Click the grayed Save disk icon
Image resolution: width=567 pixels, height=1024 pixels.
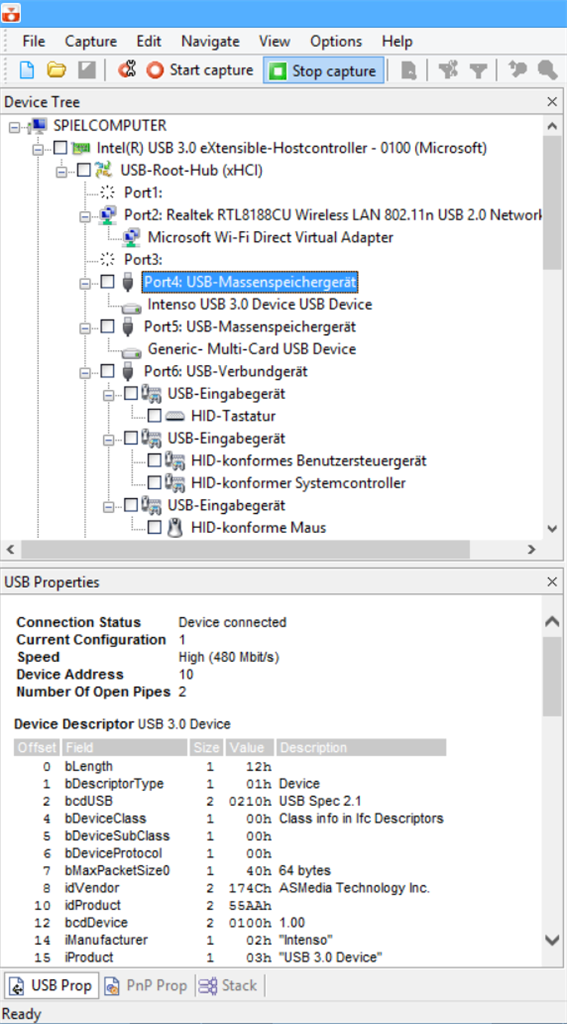click(x=86, y=71)
